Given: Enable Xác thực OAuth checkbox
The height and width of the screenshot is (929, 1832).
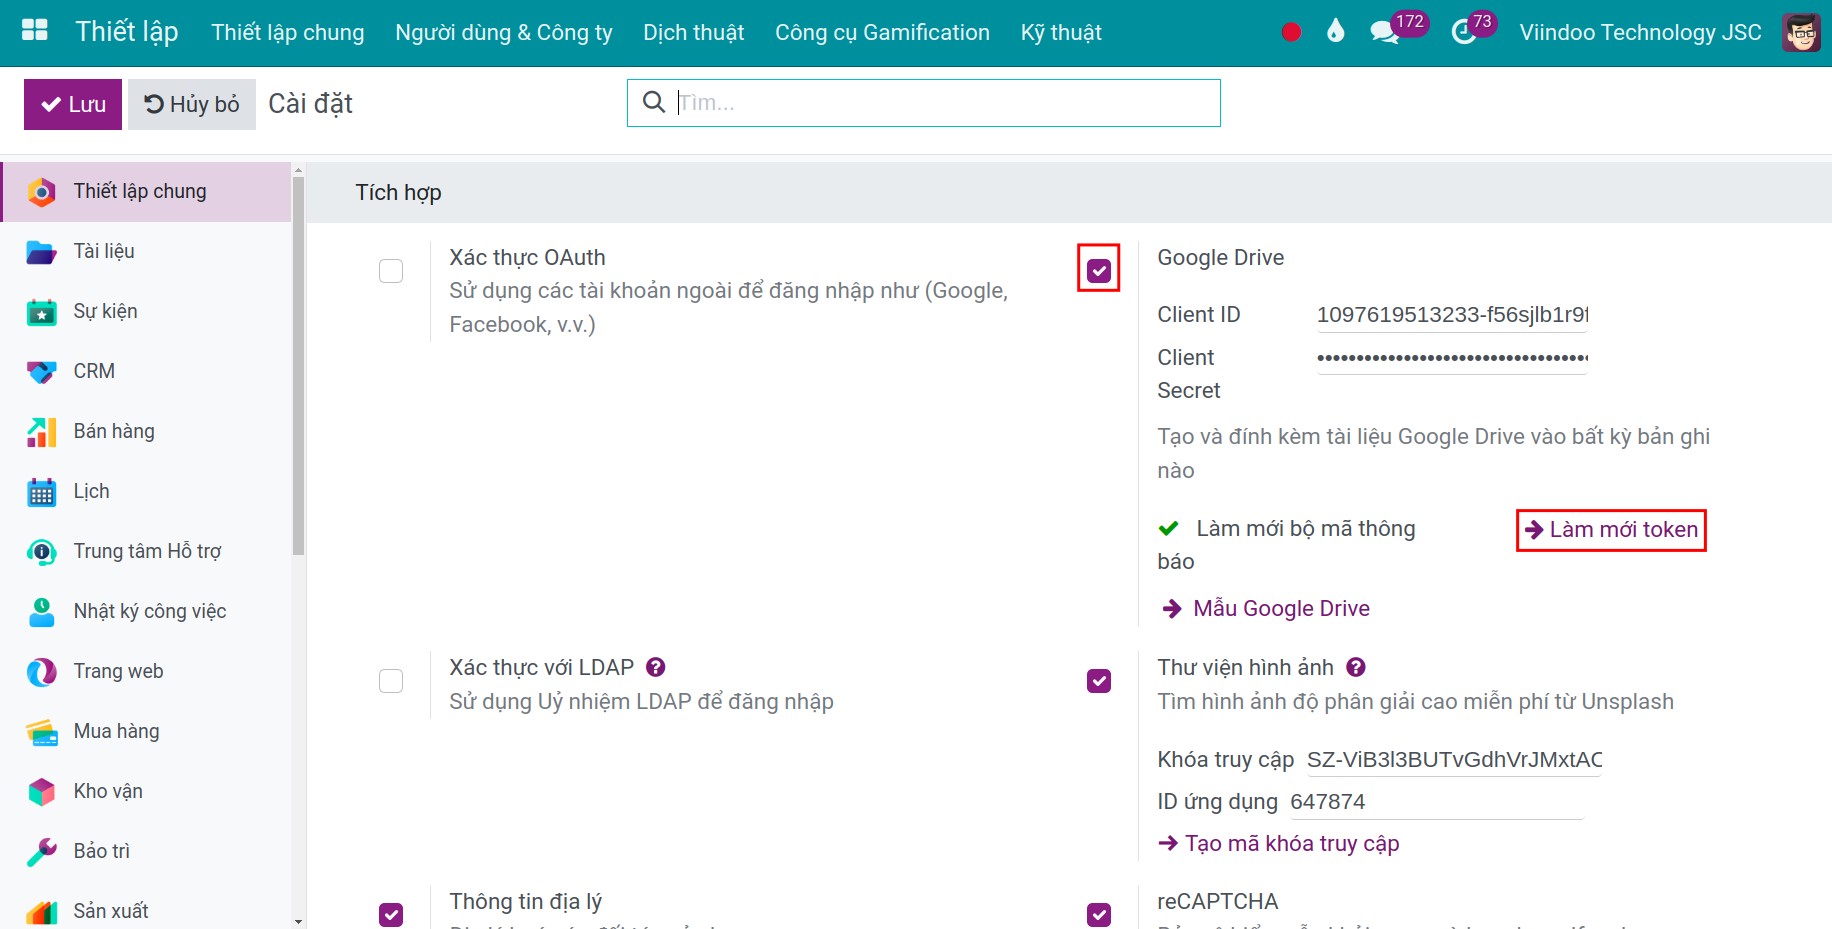Looking at the screenshot, I should [391, 271].
